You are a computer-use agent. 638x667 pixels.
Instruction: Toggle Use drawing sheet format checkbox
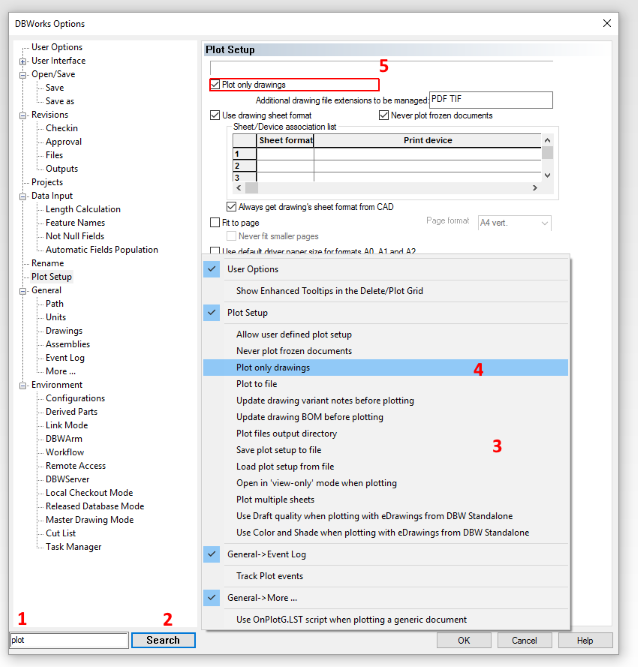pos(215,115)
